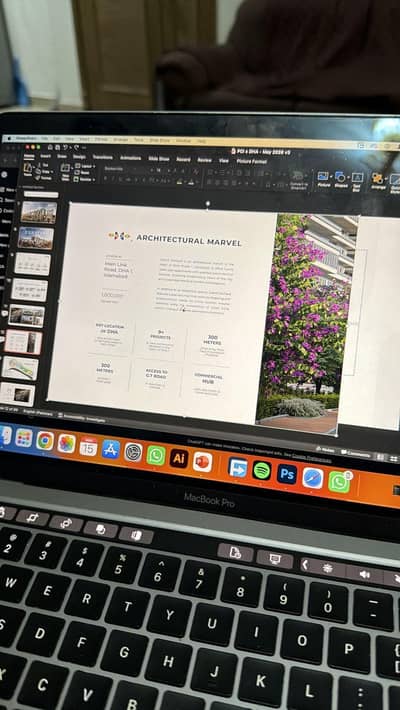Open System Settings from the Dock
This screenshot has width=400, height=710.
[x=133, y=452]
